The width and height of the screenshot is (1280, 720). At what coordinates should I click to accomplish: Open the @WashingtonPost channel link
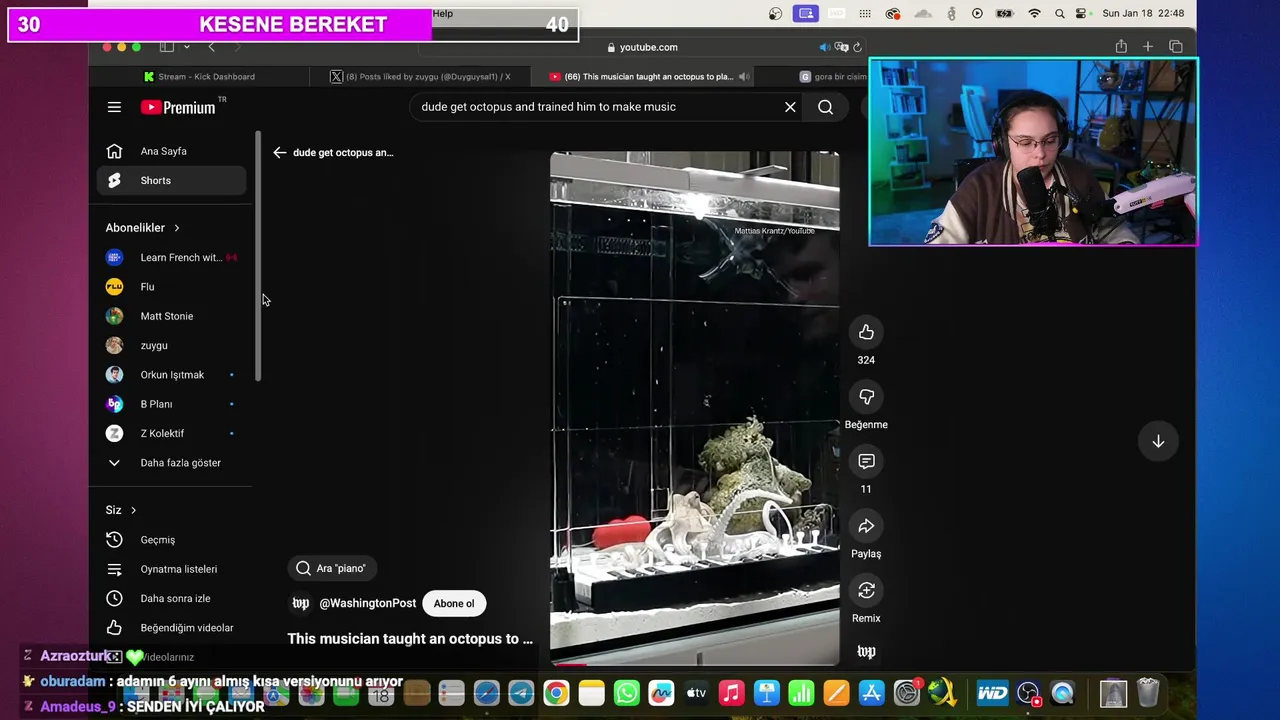click(368, 603)
